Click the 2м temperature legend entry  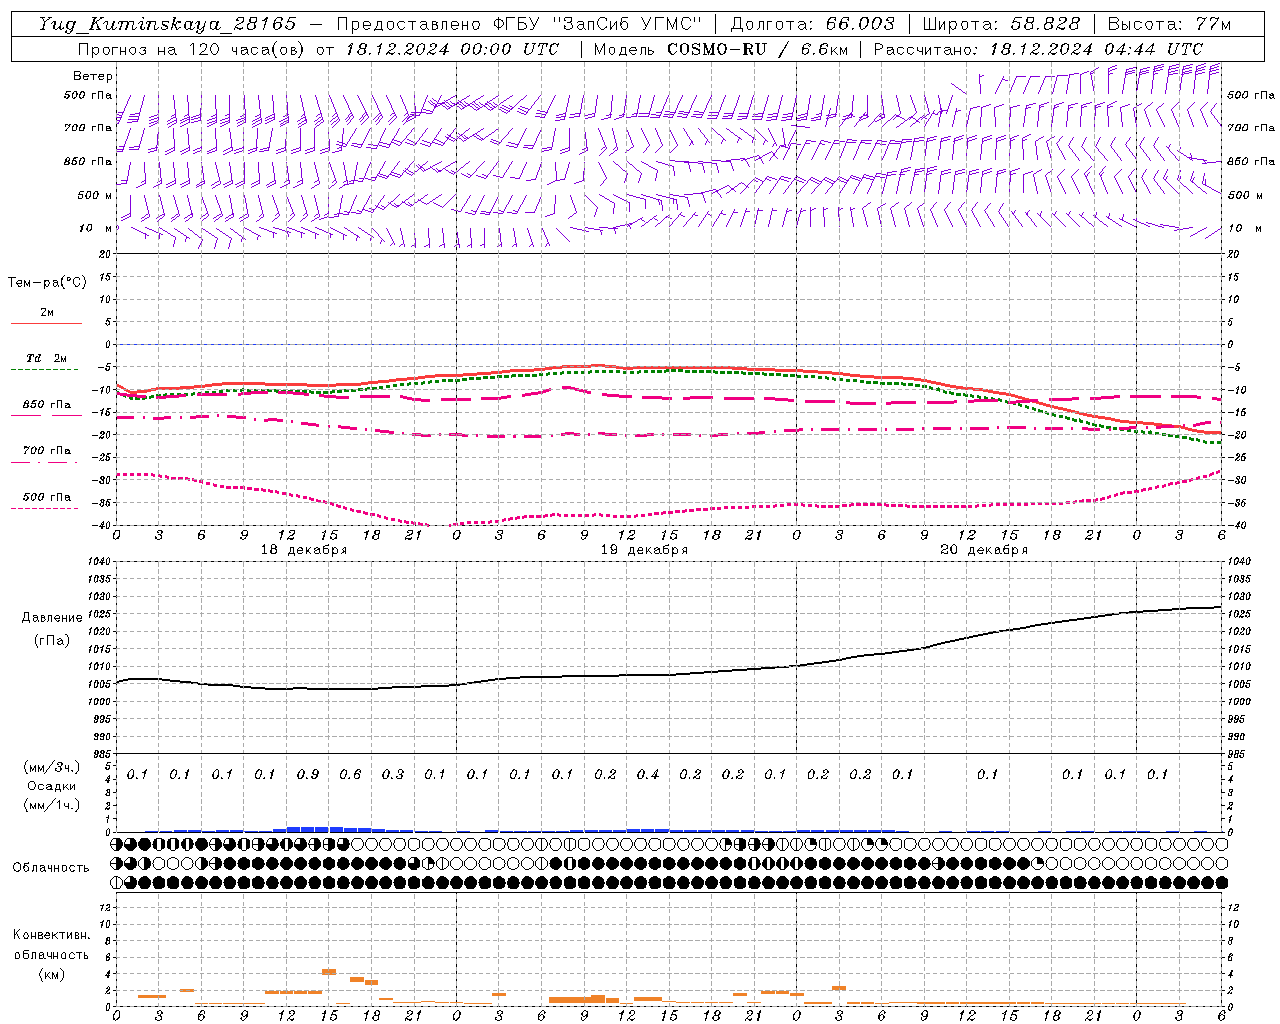[46, 313]
